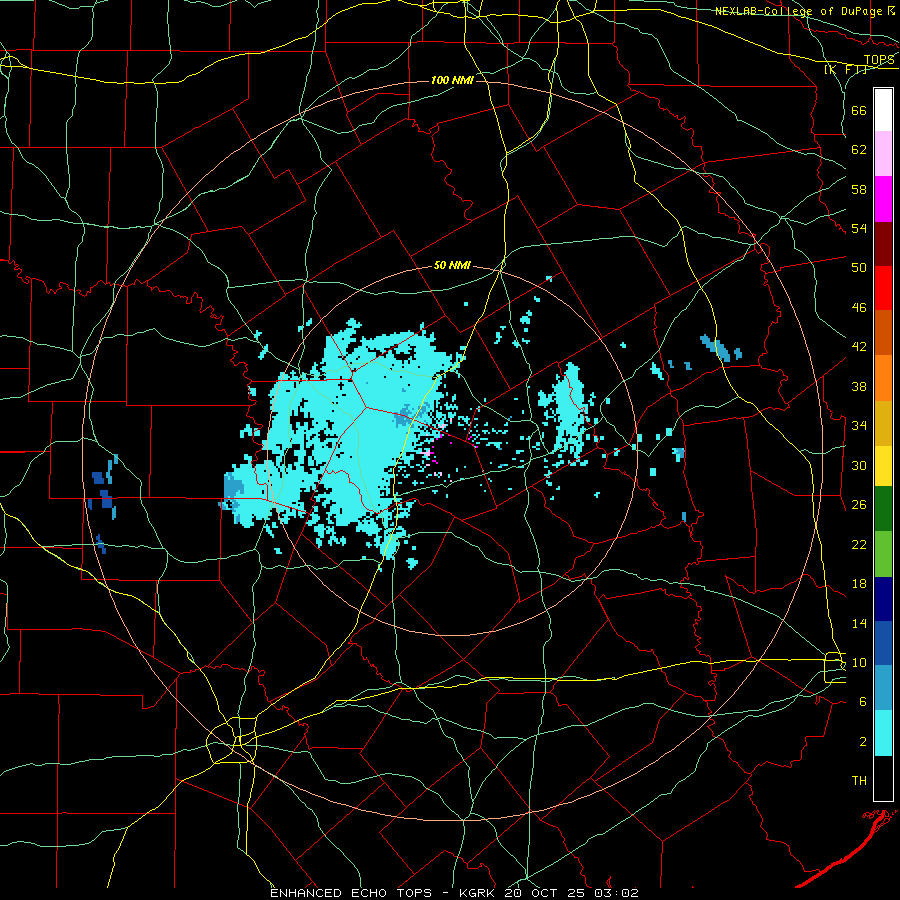Click the 26 value on legend scale
This screenshot has height=900, width=900.
click(859, 505)
